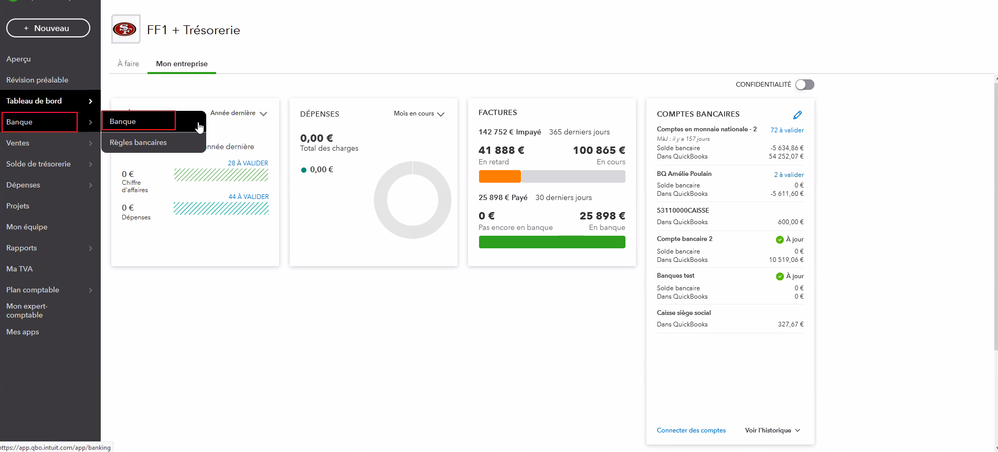This screenshot has width=998, height=452.
Task: Click the green En banque paid bar
Action: 552,242
